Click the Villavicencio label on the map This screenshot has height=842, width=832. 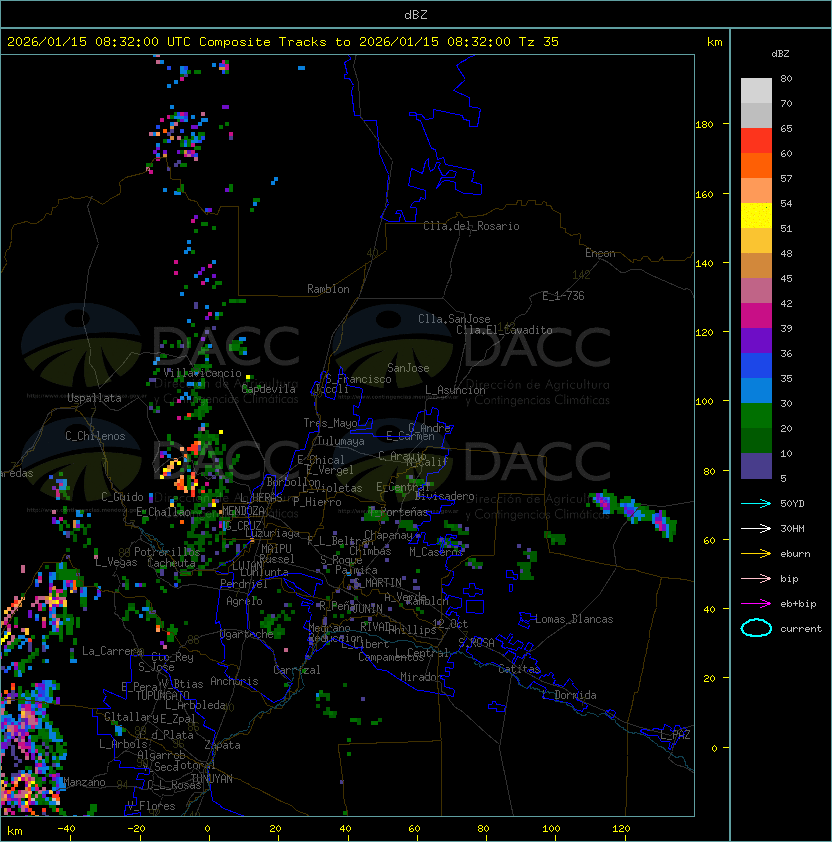196,373
